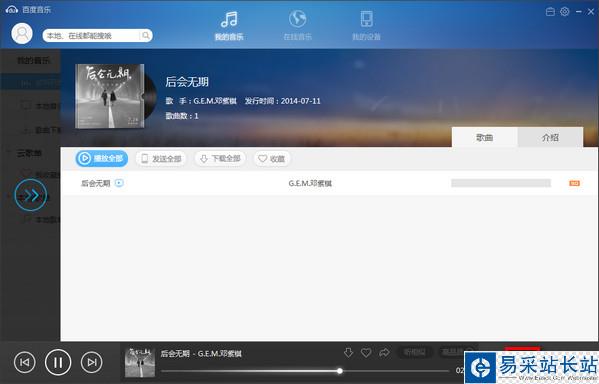Close the Baidu Music window
The width and height of the screenshot is (599, 384).
click(x=591, y=11)
